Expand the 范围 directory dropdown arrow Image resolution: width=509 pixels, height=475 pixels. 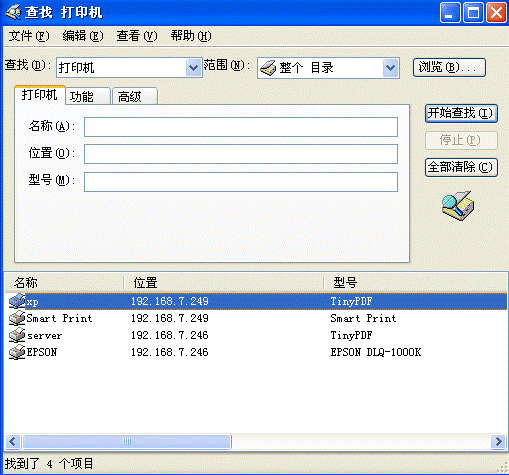[390, 68]
